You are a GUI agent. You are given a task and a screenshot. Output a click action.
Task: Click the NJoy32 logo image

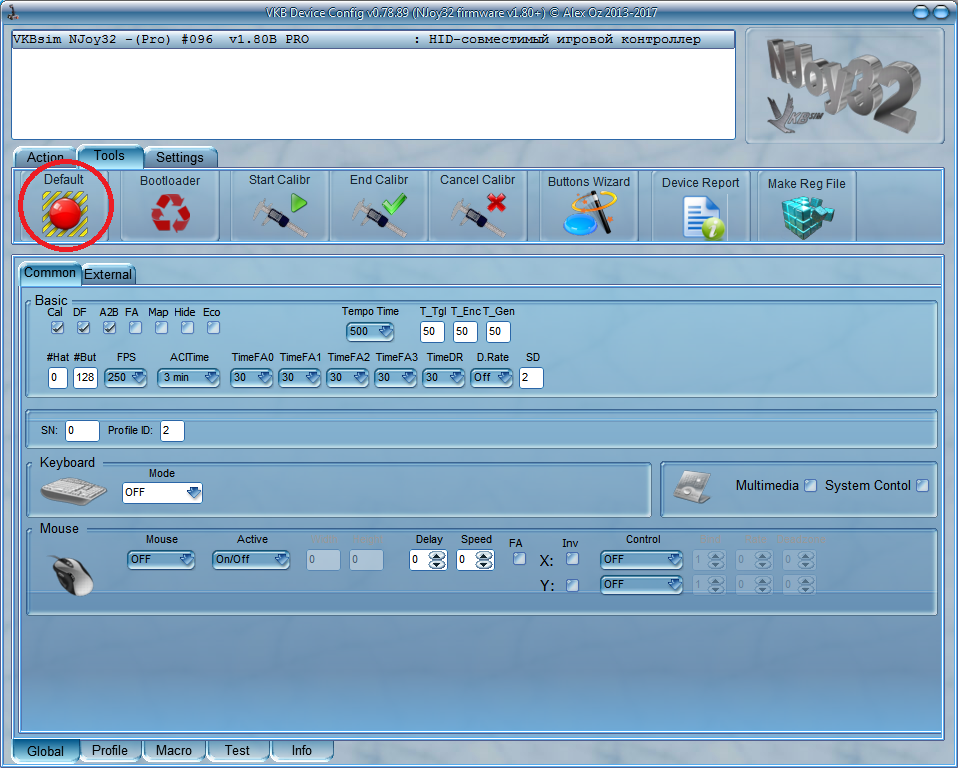point(845,86)
